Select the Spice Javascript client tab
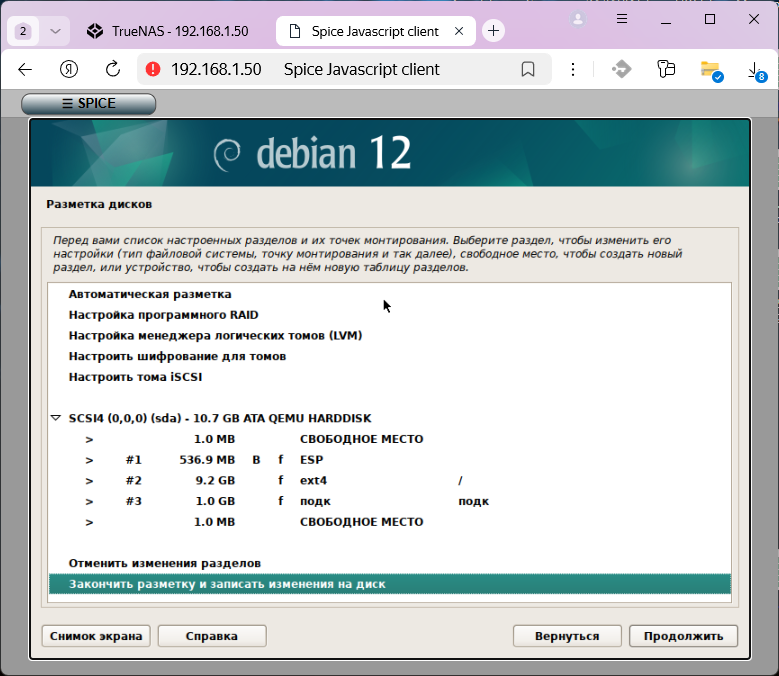Screen dimensions: 779x676 click(376, 31)
